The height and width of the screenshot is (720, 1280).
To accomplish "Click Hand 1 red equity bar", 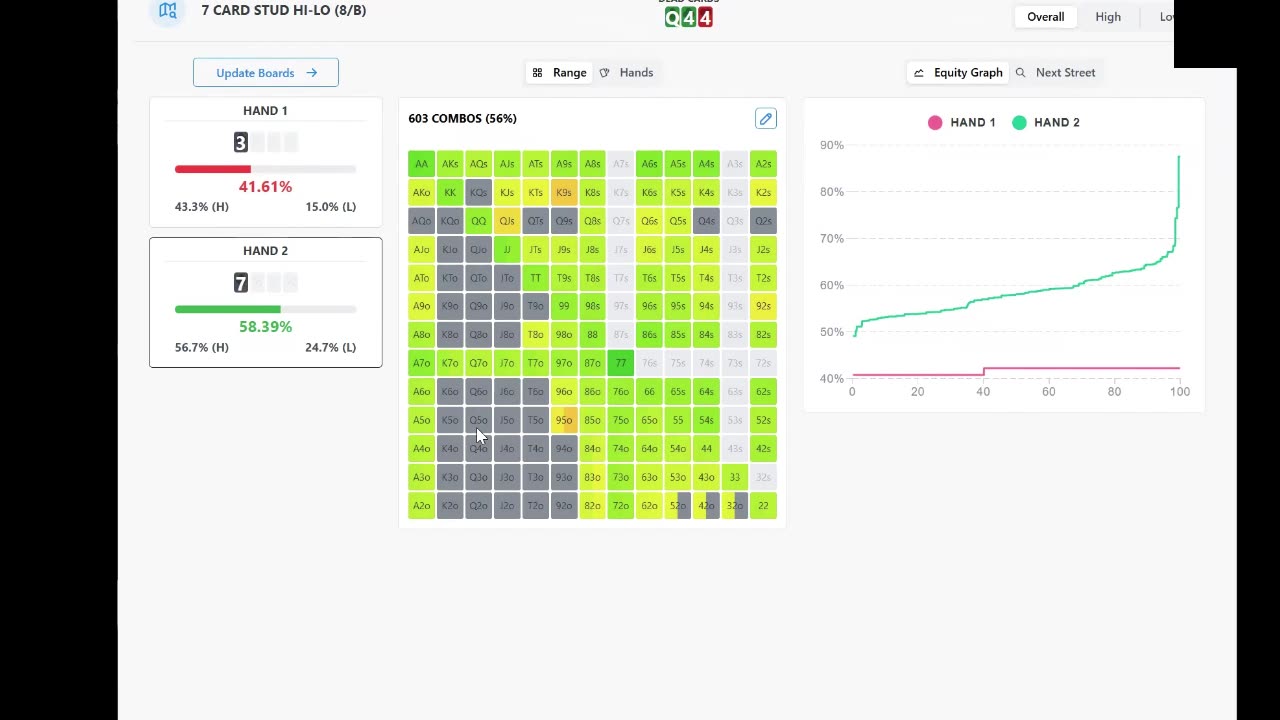I will pyautogui.click(x=213, y=169).
